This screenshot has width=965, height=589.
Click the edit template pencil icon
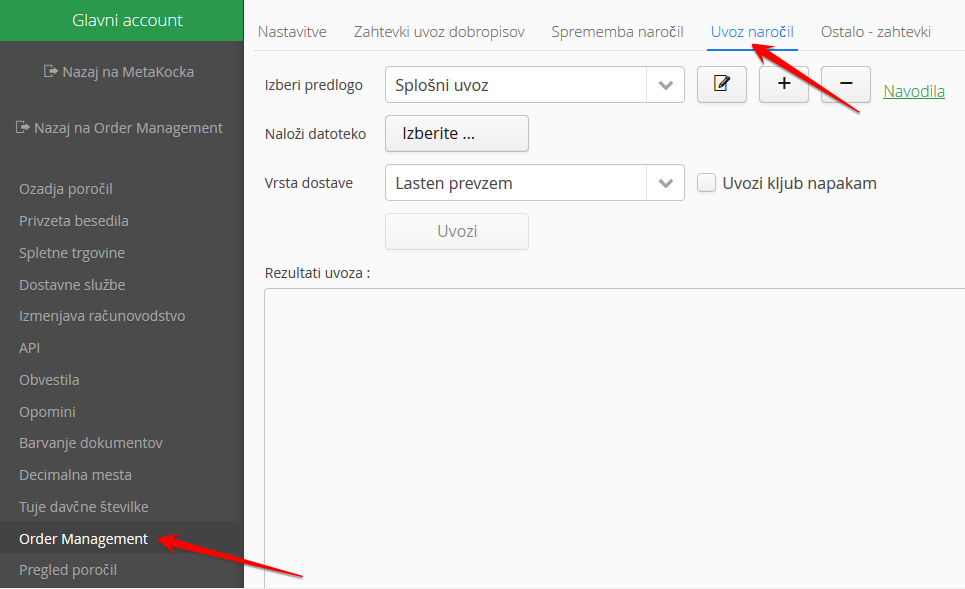pyautogui.click(x=721, y=84)
